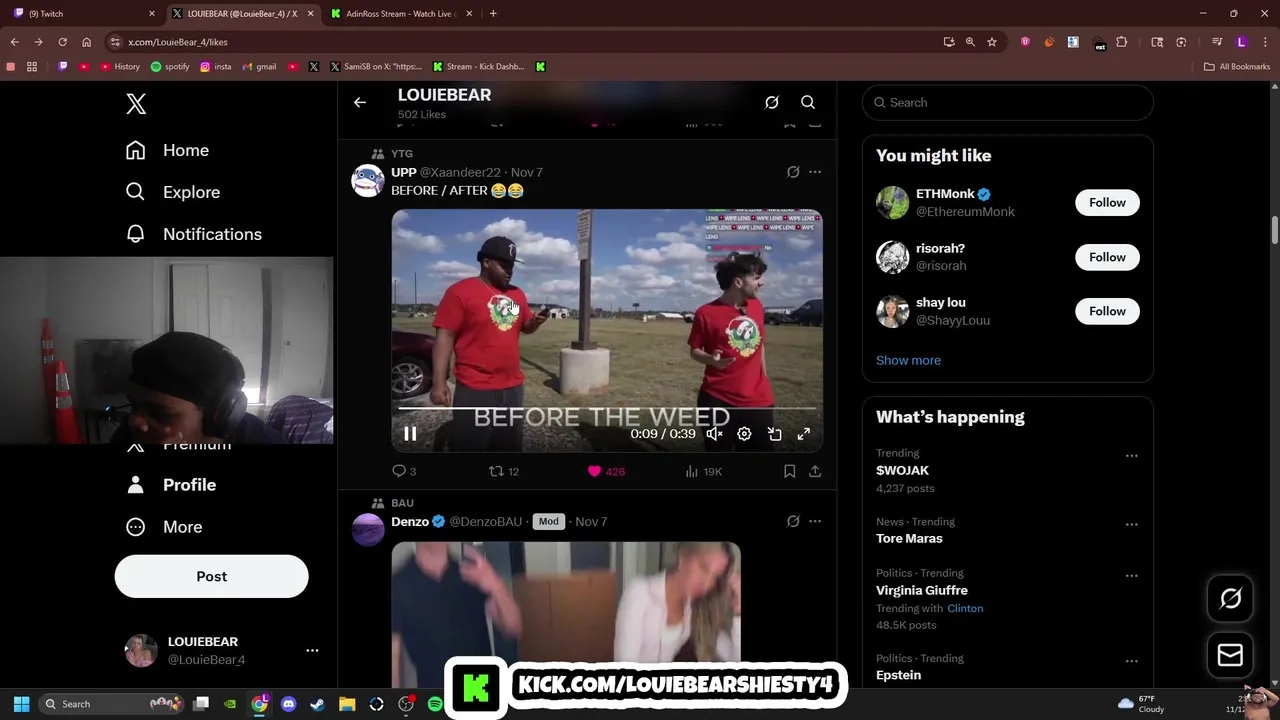Click the address bar URL

coord(178,42)
